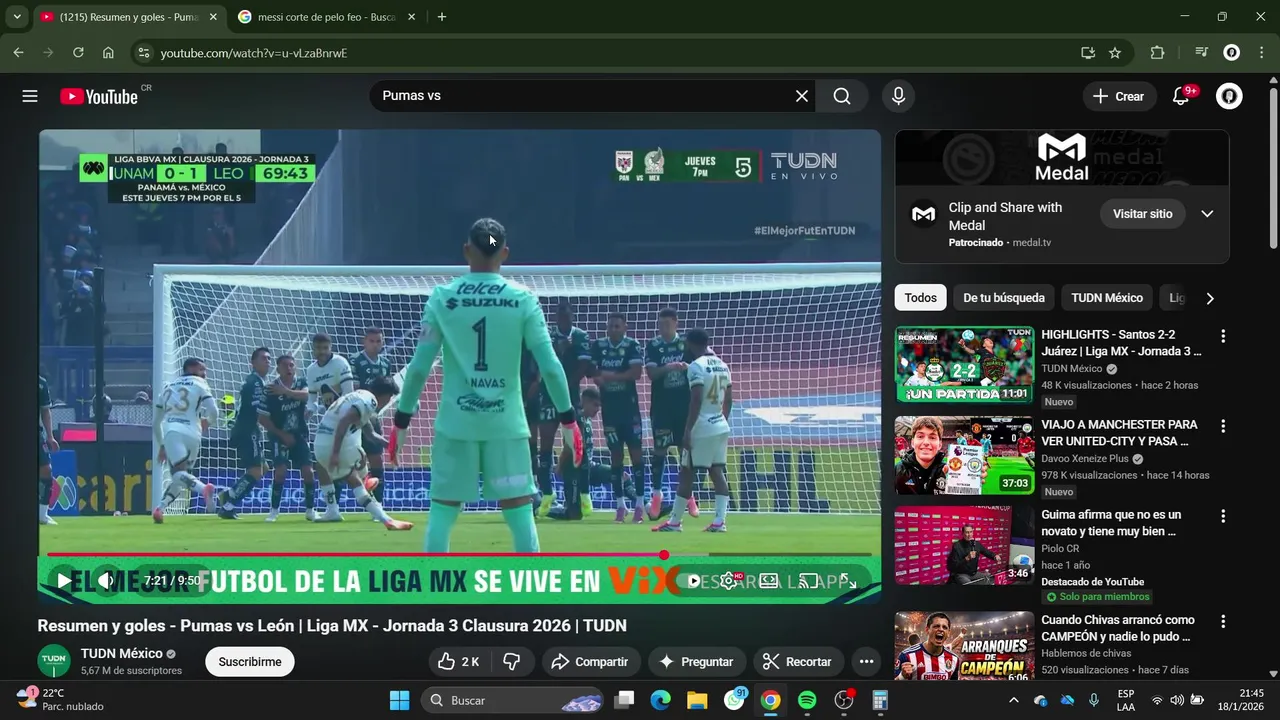
Task: Open options for Santos 2-2 Juárez video
Action: [1222, 336]
